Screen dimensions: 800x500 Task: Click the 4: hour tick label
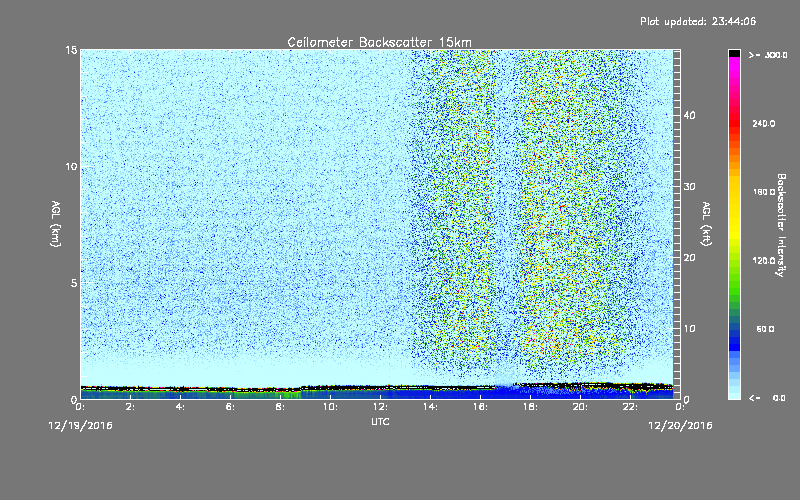[180, 407]
